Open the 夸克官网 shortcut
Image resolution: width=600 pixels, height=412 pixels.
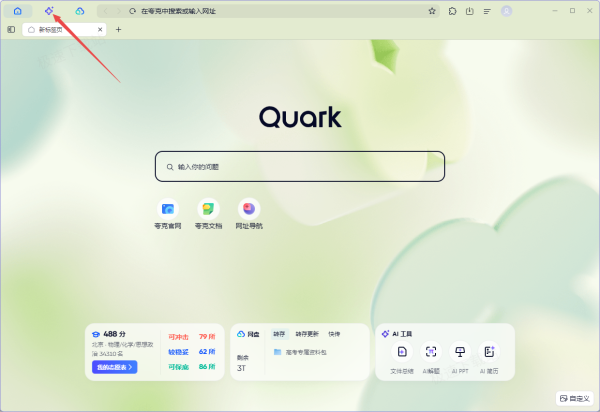click(168, 213)
